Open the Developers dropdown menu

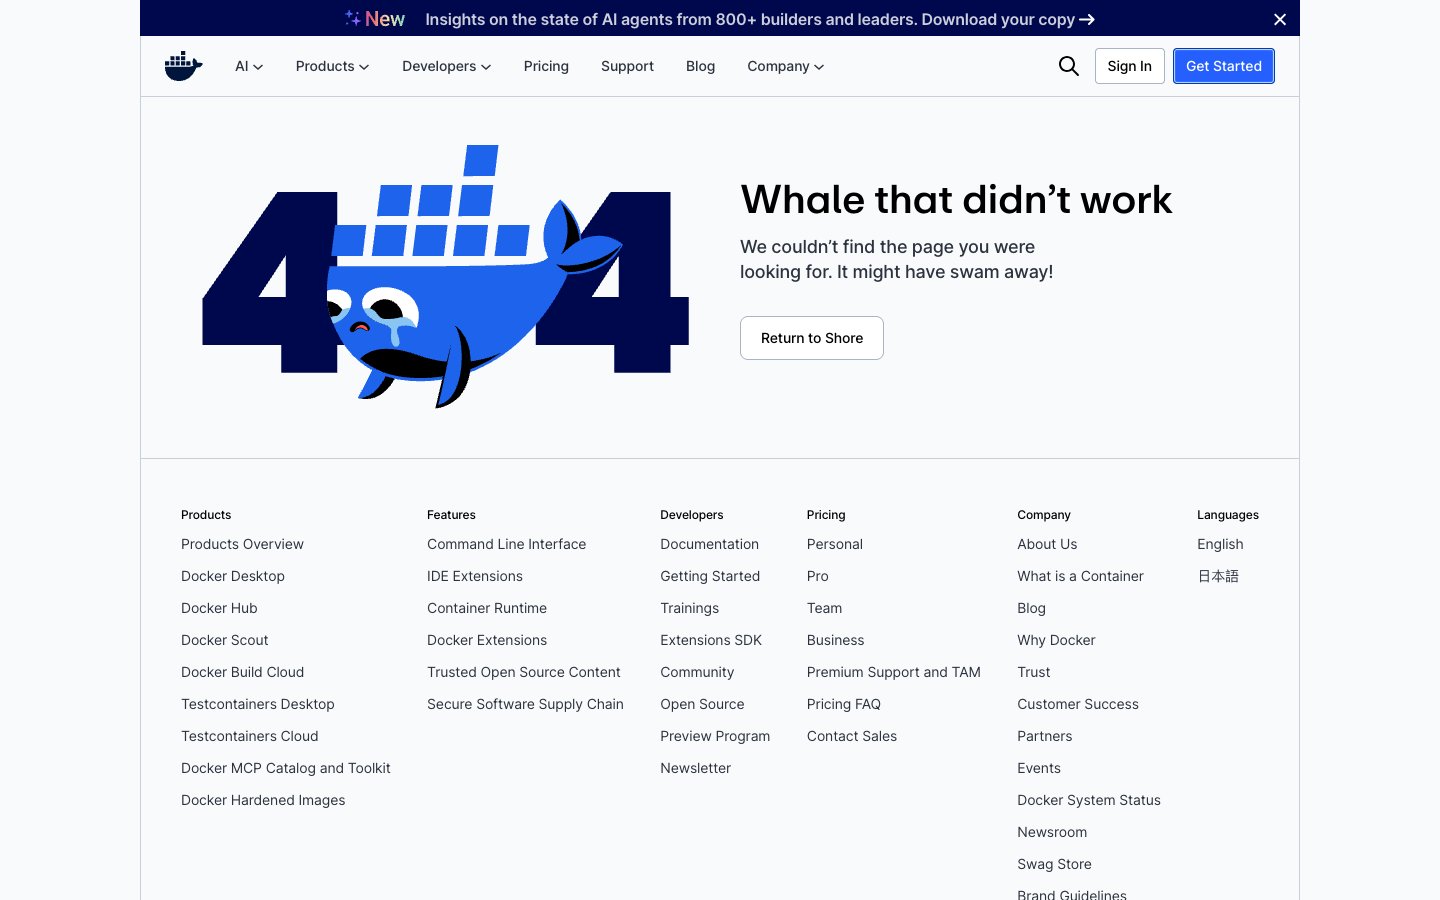click(446, 66)
